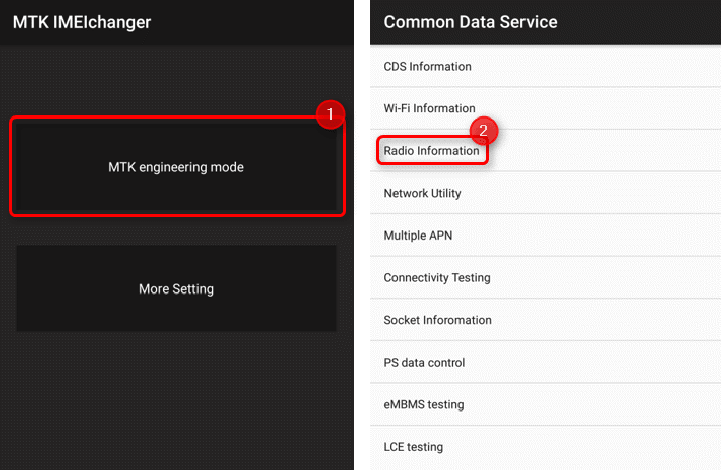Click the empty row area beside Radio Information
This screenshot has width=721, height=470.
point(605,151)
